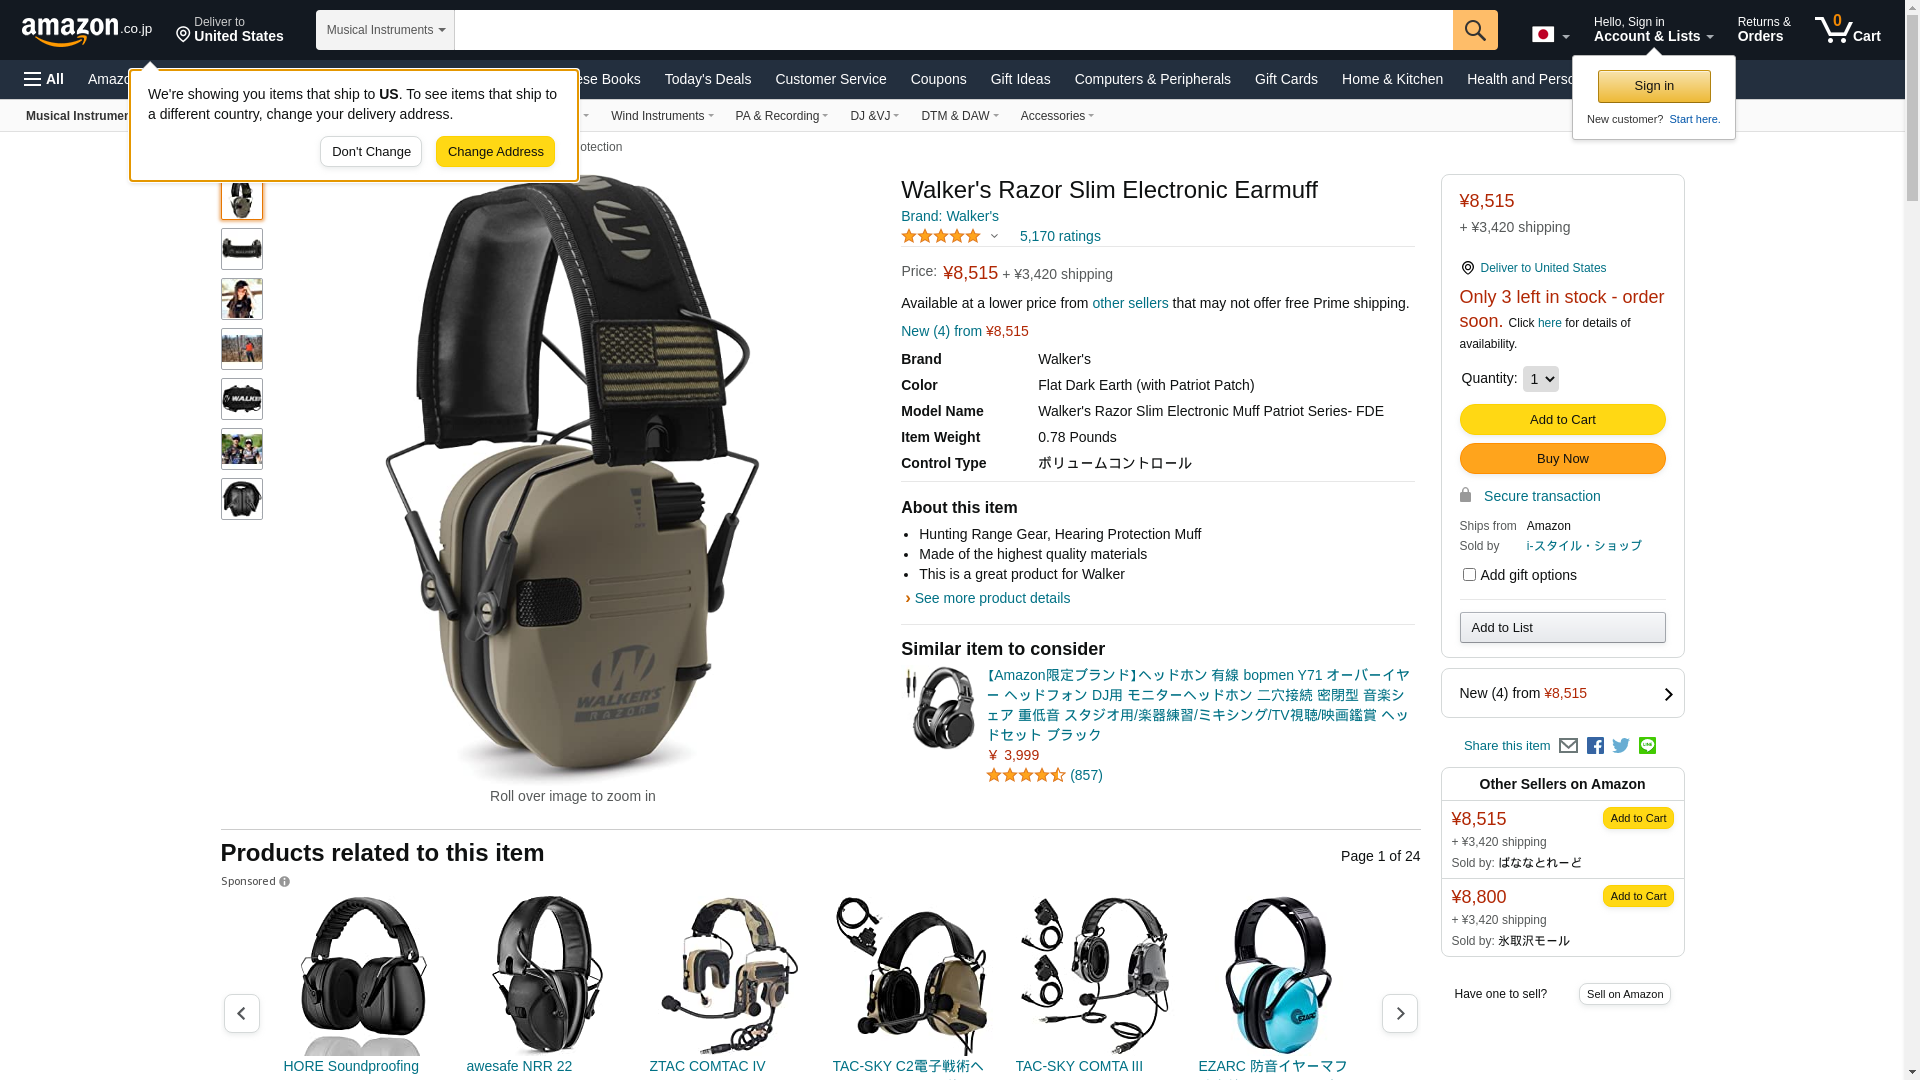1920x1080 pixels.
Task: Click the Buy Now button
Action: pos(1562,459)
